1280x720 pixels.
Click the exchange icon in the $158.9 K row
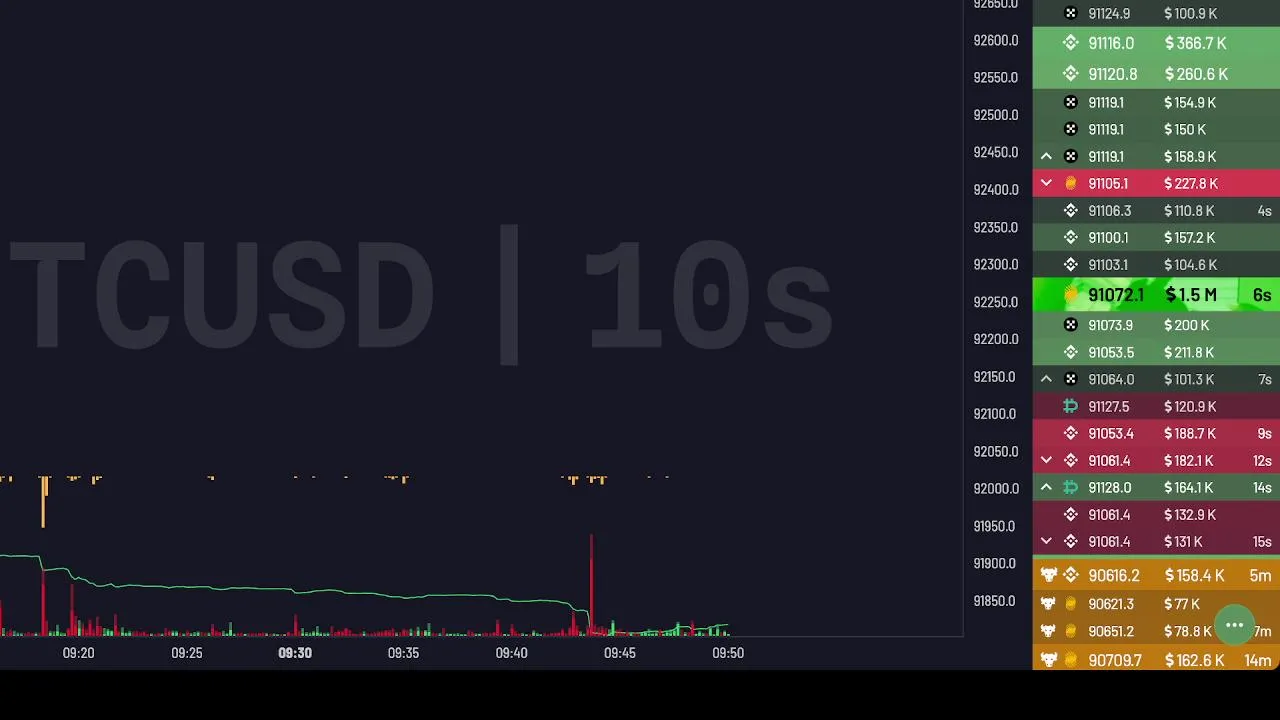pyautogui.click(x=1070, y=157)
